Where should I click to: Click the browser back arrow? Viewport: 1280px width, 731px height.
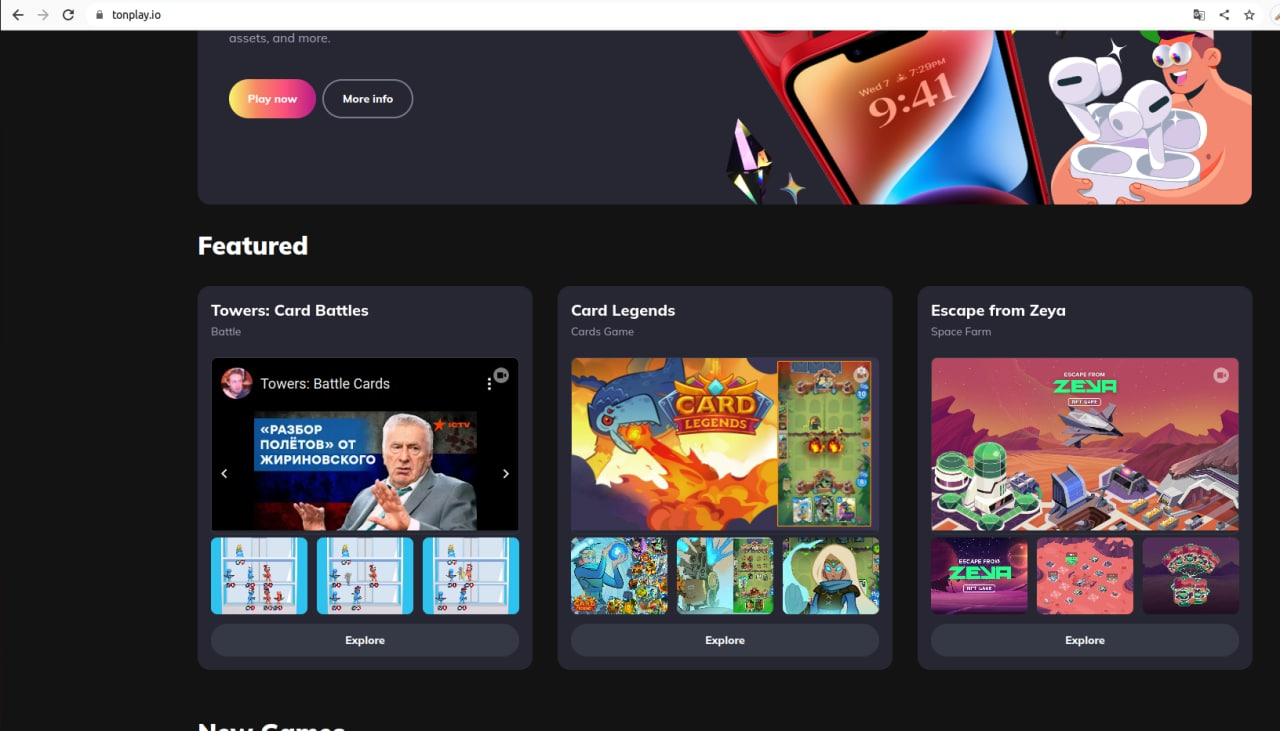click(x=17, y=15)
